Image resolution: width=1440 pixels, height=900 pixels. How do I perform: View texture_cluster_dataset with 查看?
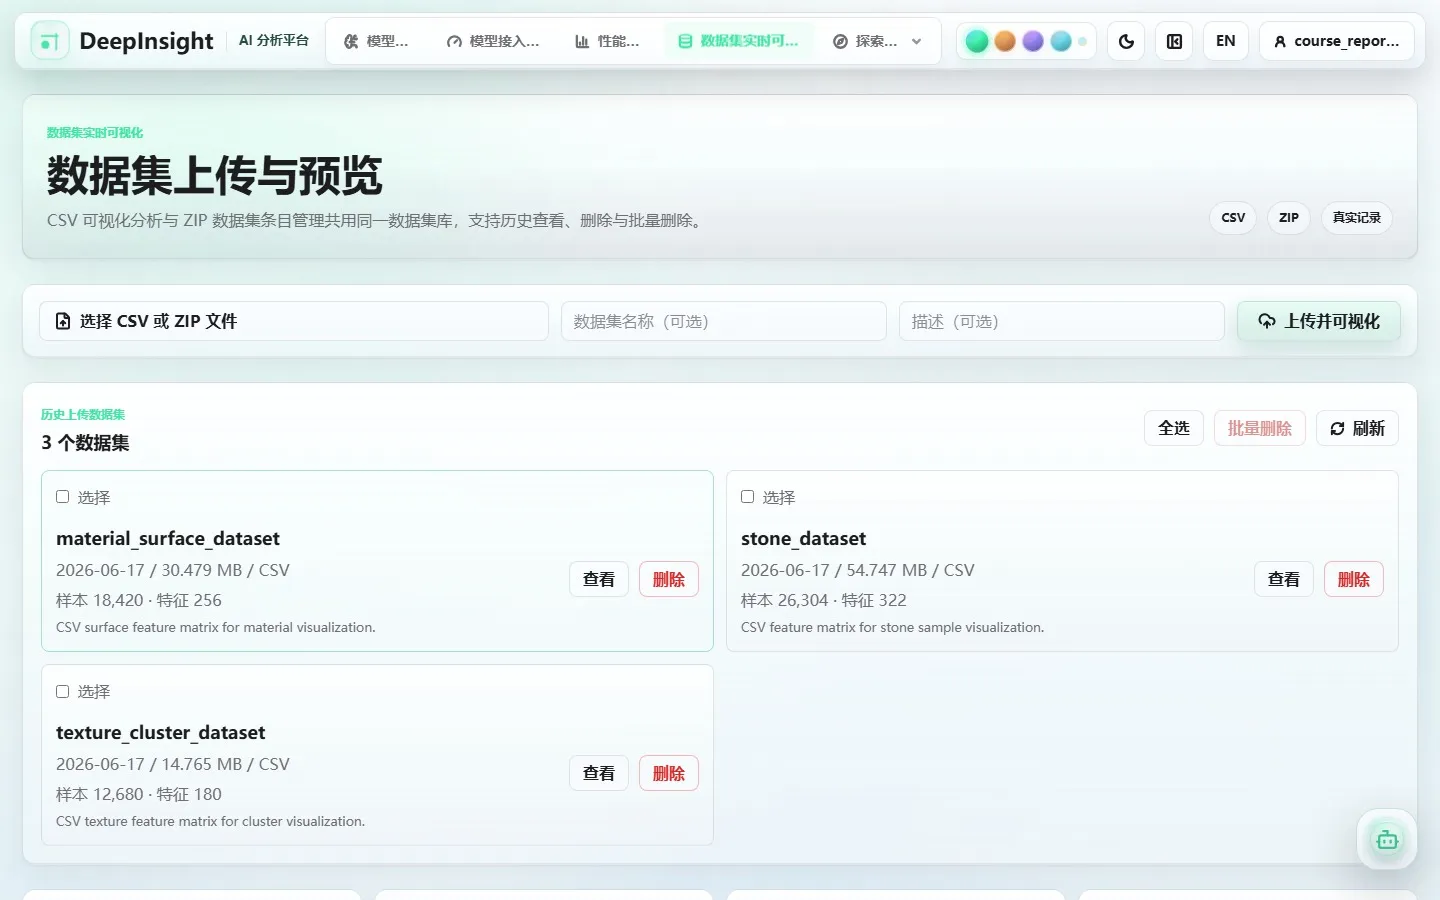(599, 773)
